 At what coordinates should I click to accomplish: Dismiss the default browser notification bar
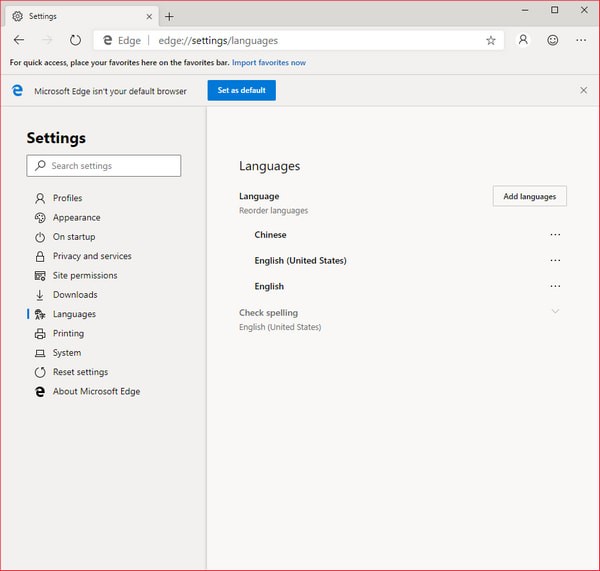584,90
